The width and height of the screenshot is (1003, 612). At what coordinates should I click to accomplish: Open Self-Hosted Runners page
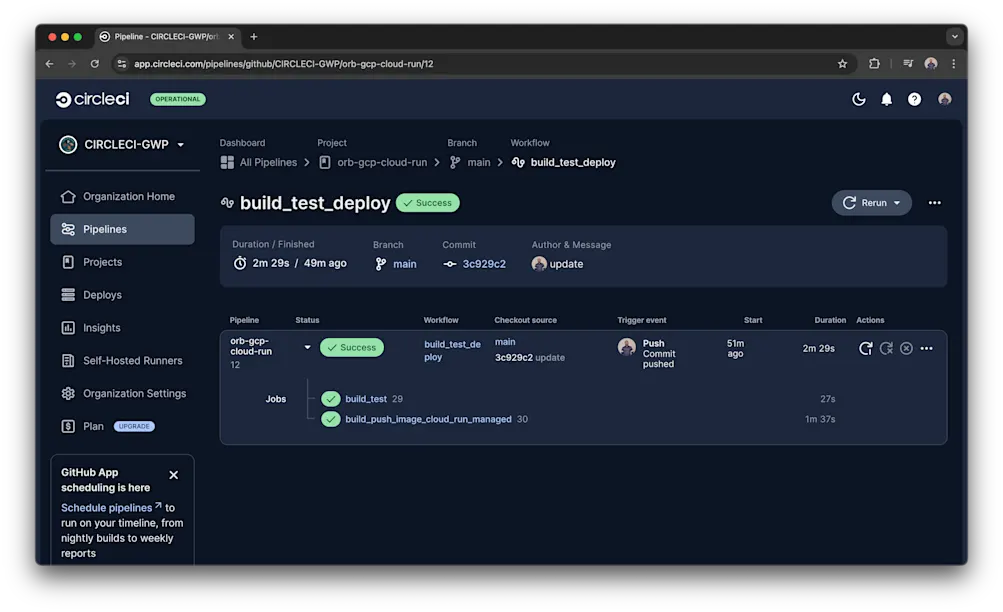click(122, 361)
